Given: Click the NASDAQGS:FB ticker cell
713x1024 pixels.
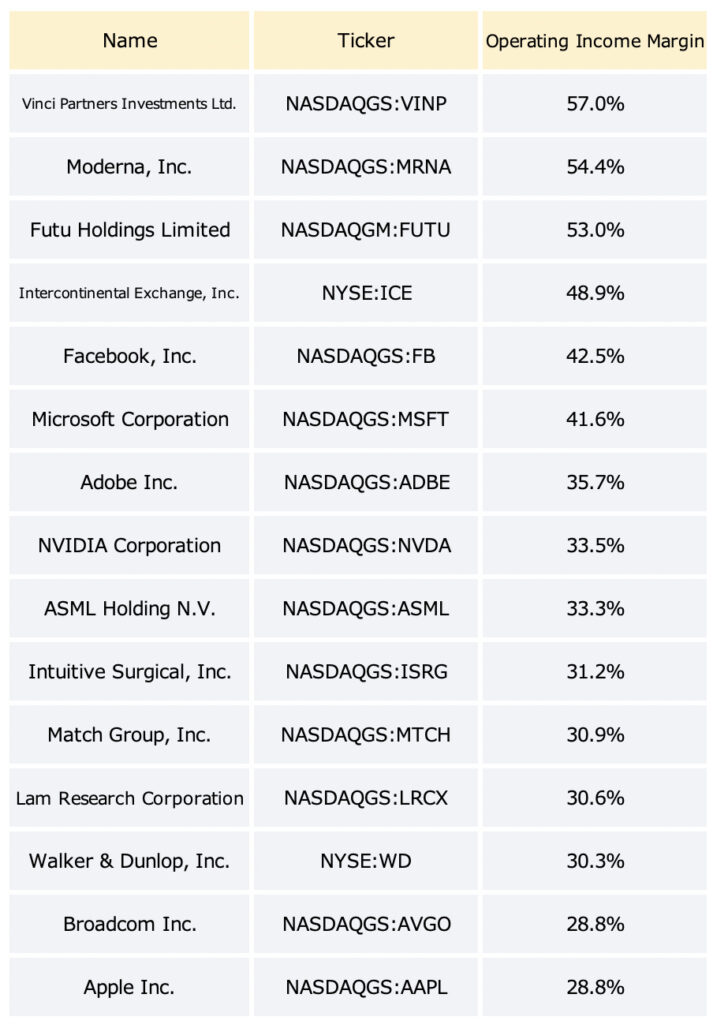Looking at the screenshot, I should [x=366, y=356].
